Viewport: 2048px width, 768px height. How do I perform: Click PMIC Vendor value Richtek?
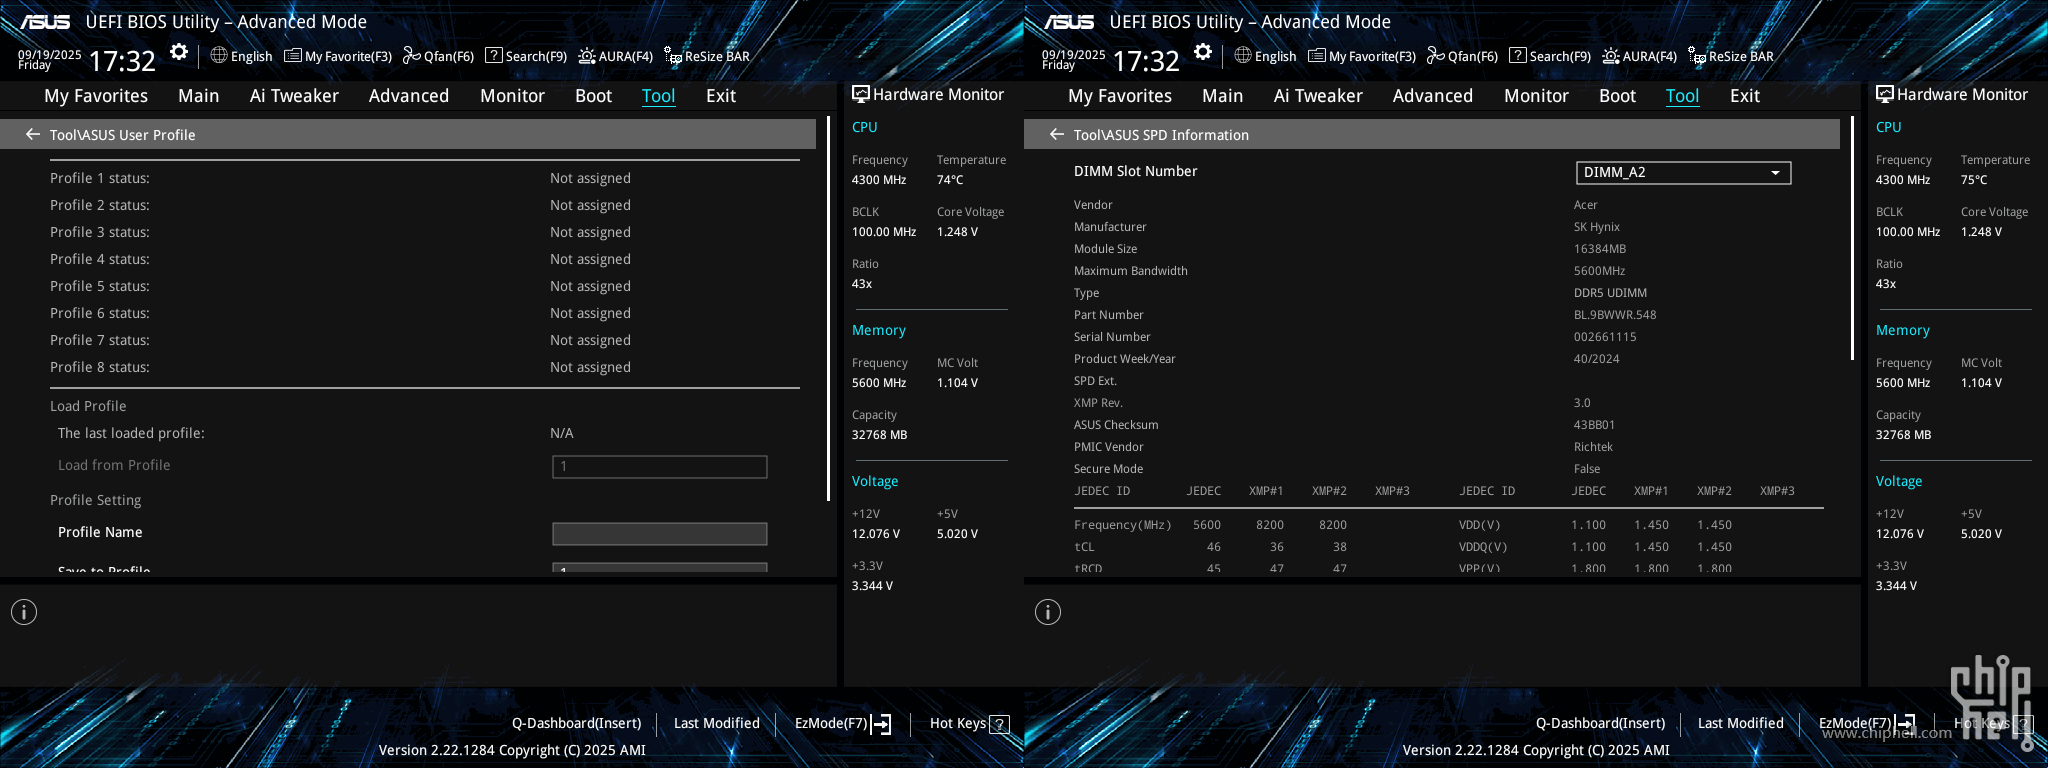pos(1593,447)
